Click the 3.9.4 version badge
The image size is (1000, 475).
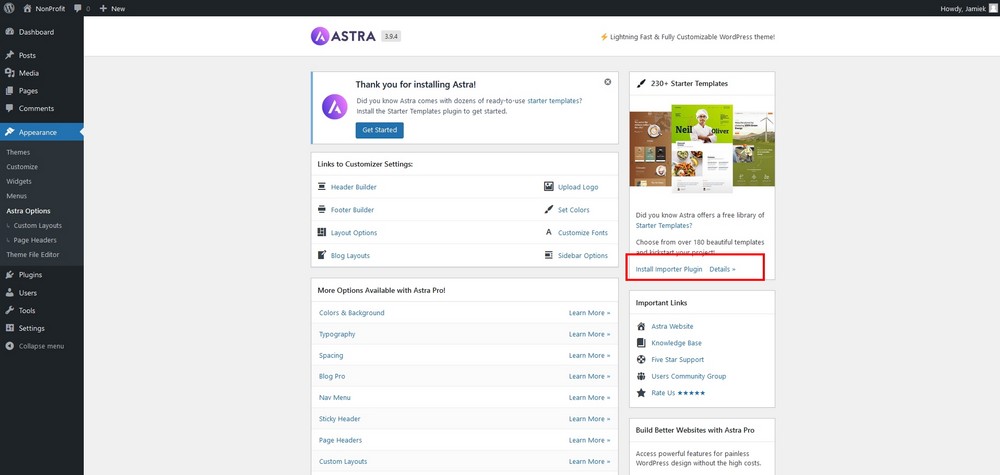click(x=391, y=36)
